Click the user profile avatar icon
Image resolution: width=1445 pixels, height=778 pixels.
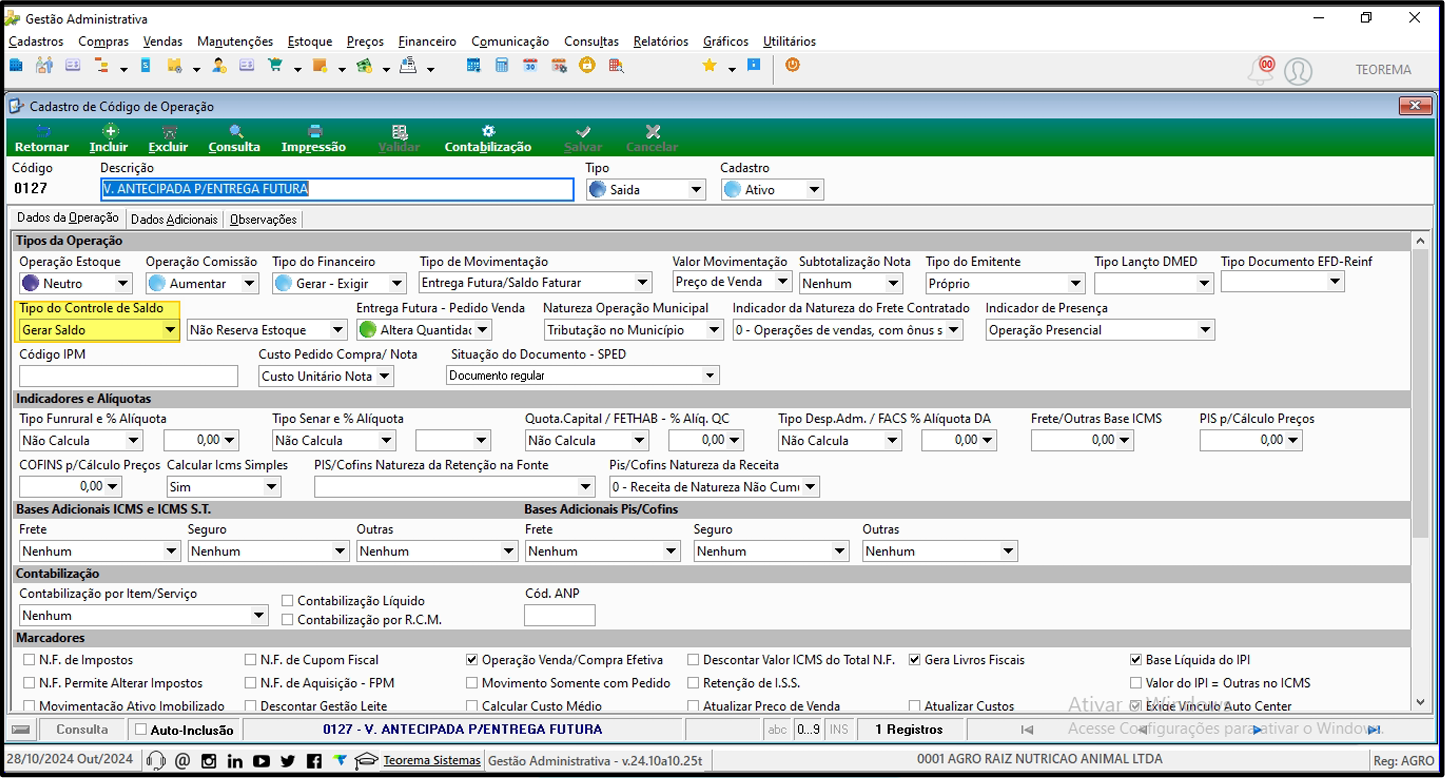click(1298, 71)
